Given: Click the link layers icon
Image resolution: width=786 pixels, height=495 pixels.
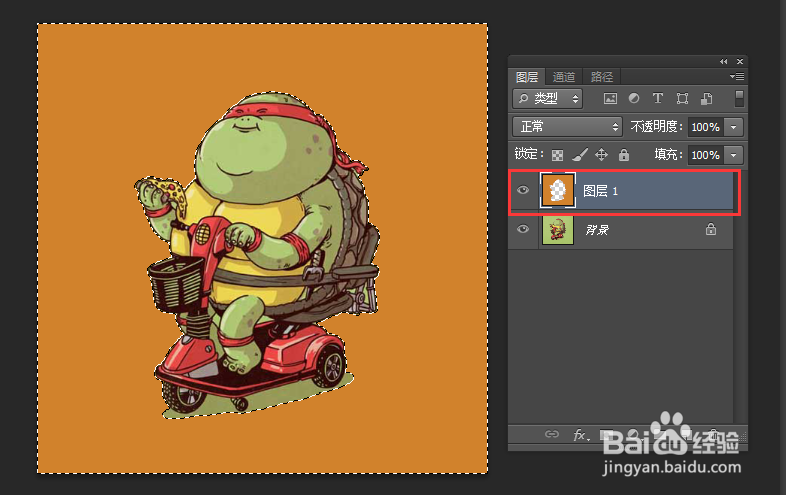Looking at the screenshot, I should coord(551,434).
